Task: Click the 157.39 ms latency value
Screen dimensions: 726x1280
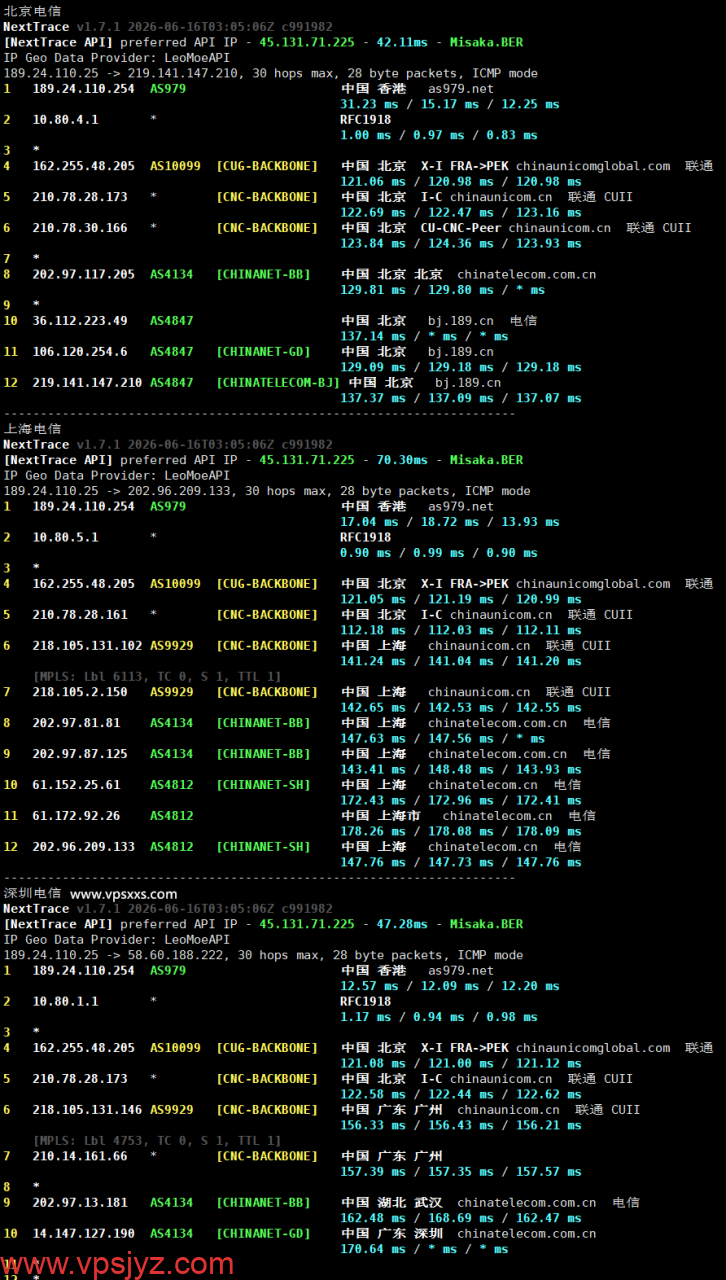Action: click(373, 1172)
